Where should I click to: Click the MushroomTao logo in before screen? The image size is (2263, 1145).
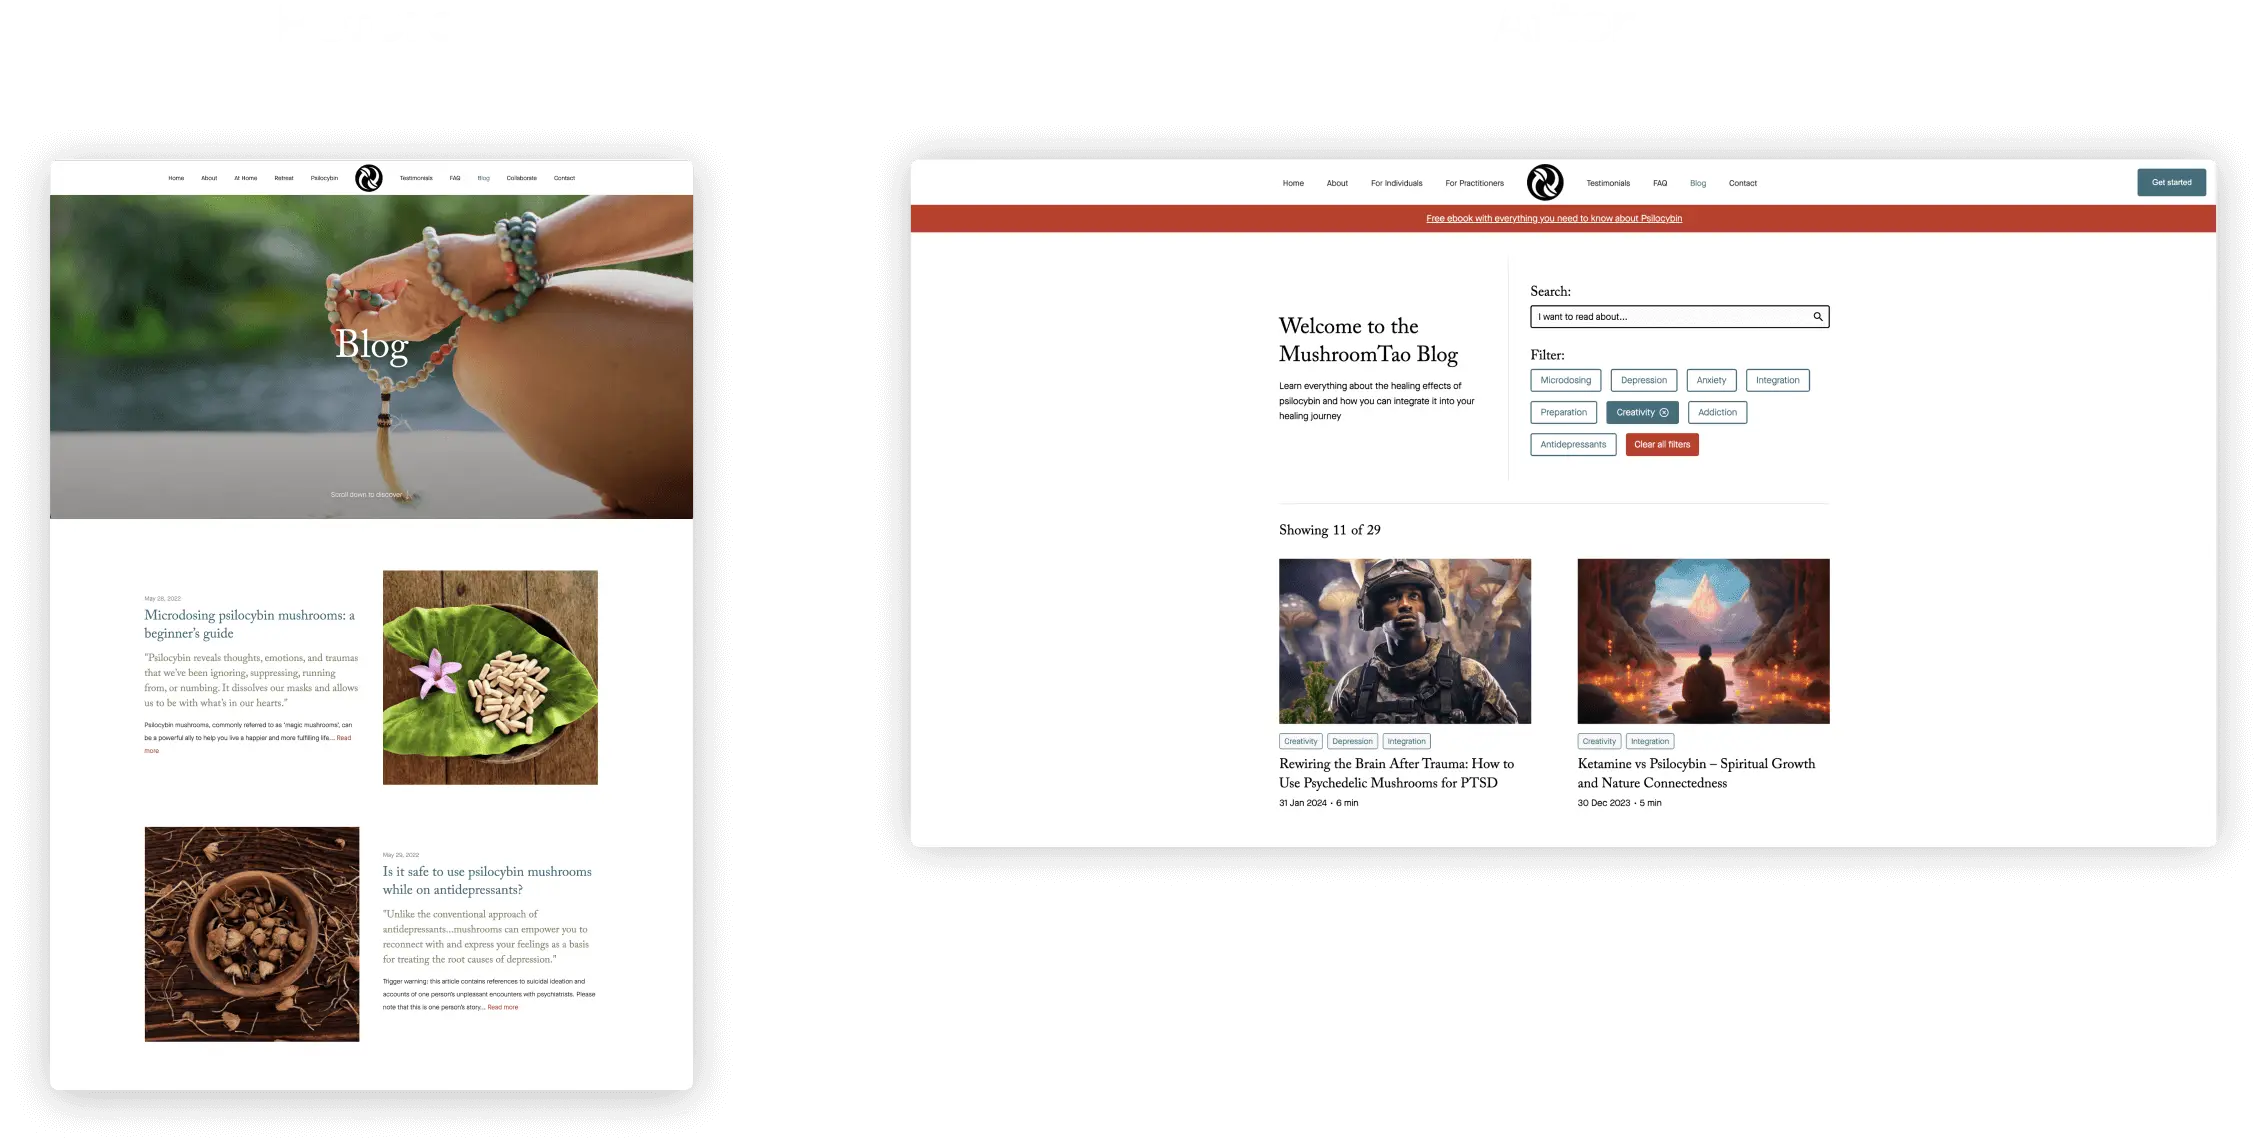pos(369,177)
